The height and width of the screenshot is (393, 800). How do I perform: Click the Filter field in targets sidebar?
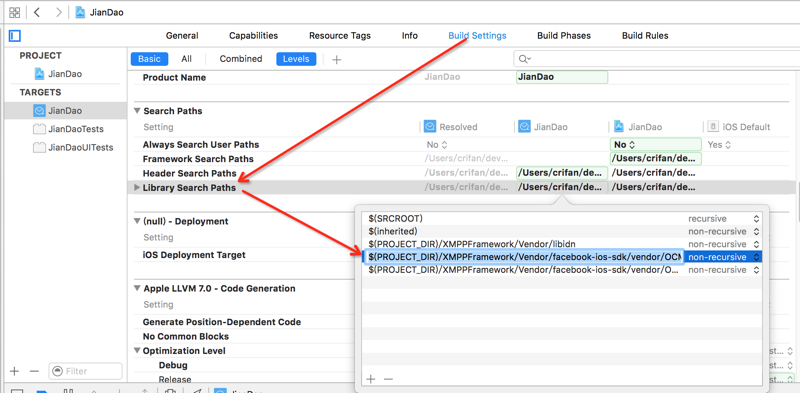tap(85, 371)
